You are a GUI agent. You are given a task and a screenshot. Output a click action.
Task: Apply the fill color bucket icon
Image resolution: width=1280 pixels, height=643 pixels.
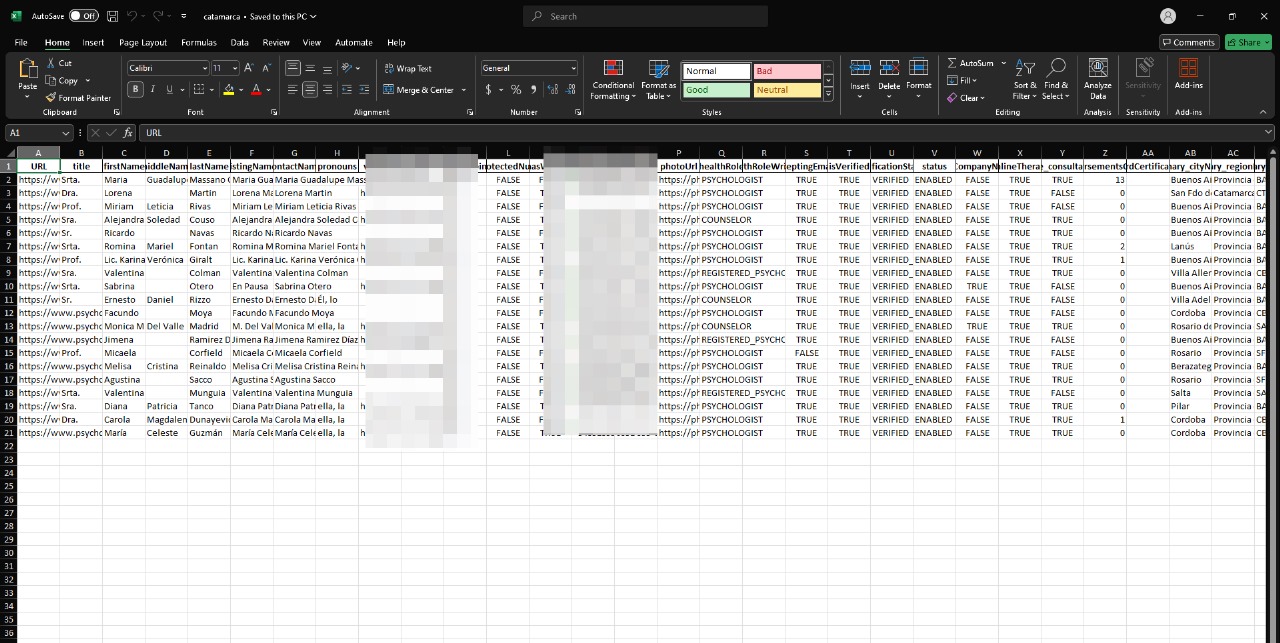(x=228, y=89)
